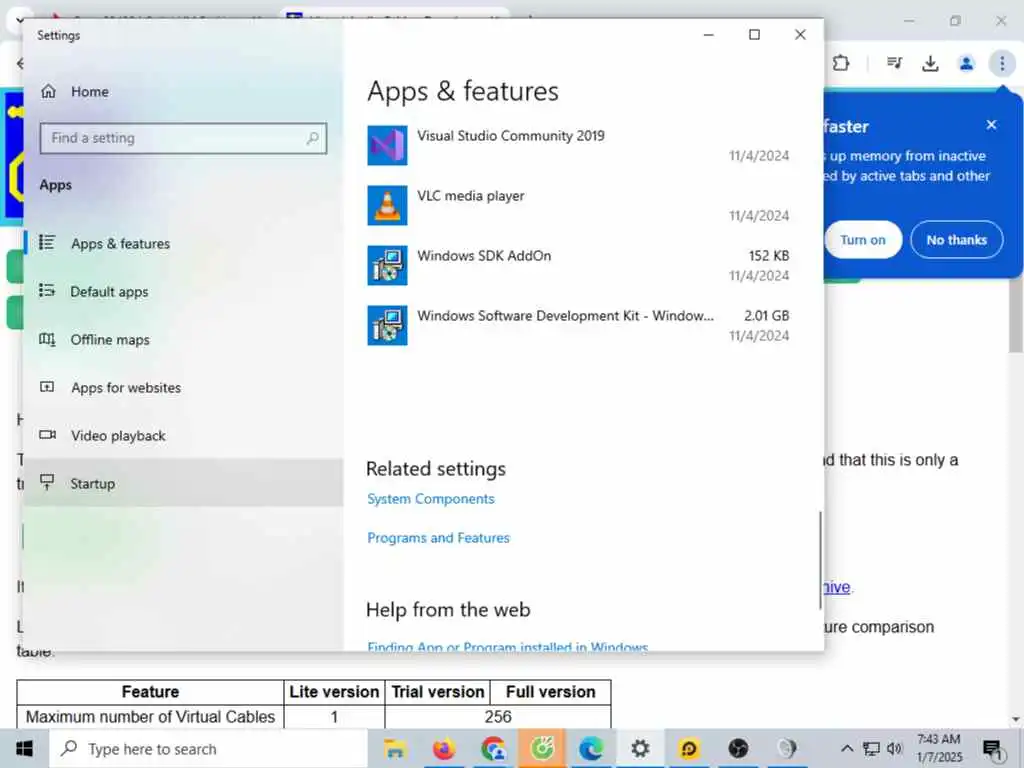Screen dimensions: 1024x768
Task: Select the Apps for websites sidebar icon
Action: [x=47, y=387]
